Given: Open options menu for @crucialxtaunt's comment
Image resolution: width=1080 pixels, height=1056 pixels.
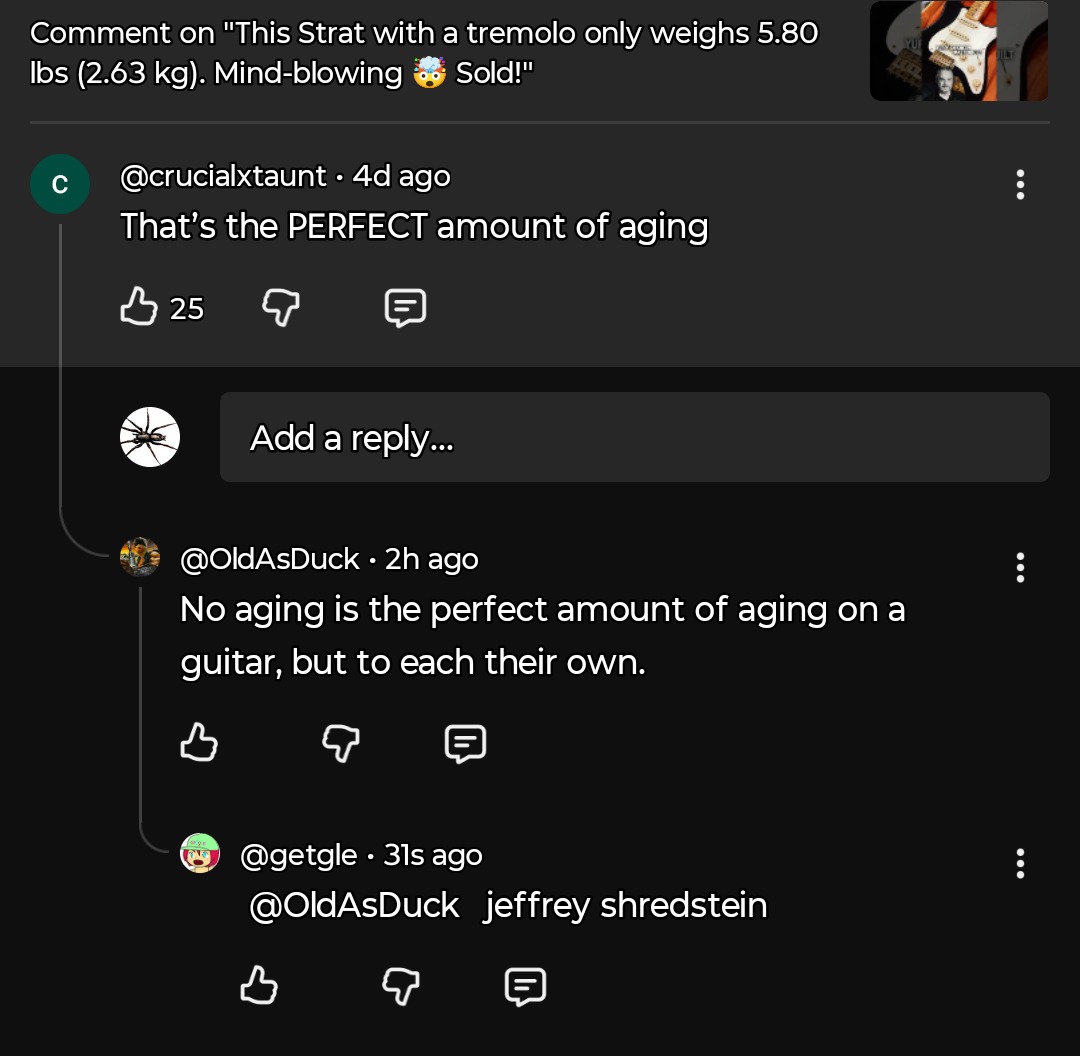Looking at the screenshot, I should click(x=1020, y=184).
